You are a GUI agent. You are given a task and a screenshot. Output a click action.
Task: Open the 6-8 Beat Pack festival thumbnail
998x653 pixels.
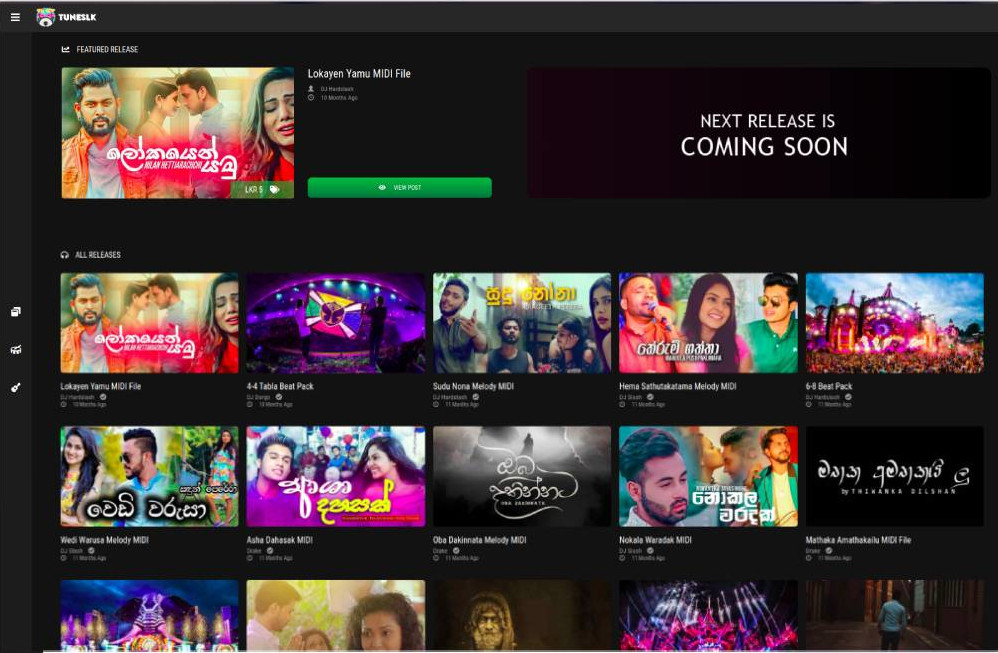[x=895, y=323]
